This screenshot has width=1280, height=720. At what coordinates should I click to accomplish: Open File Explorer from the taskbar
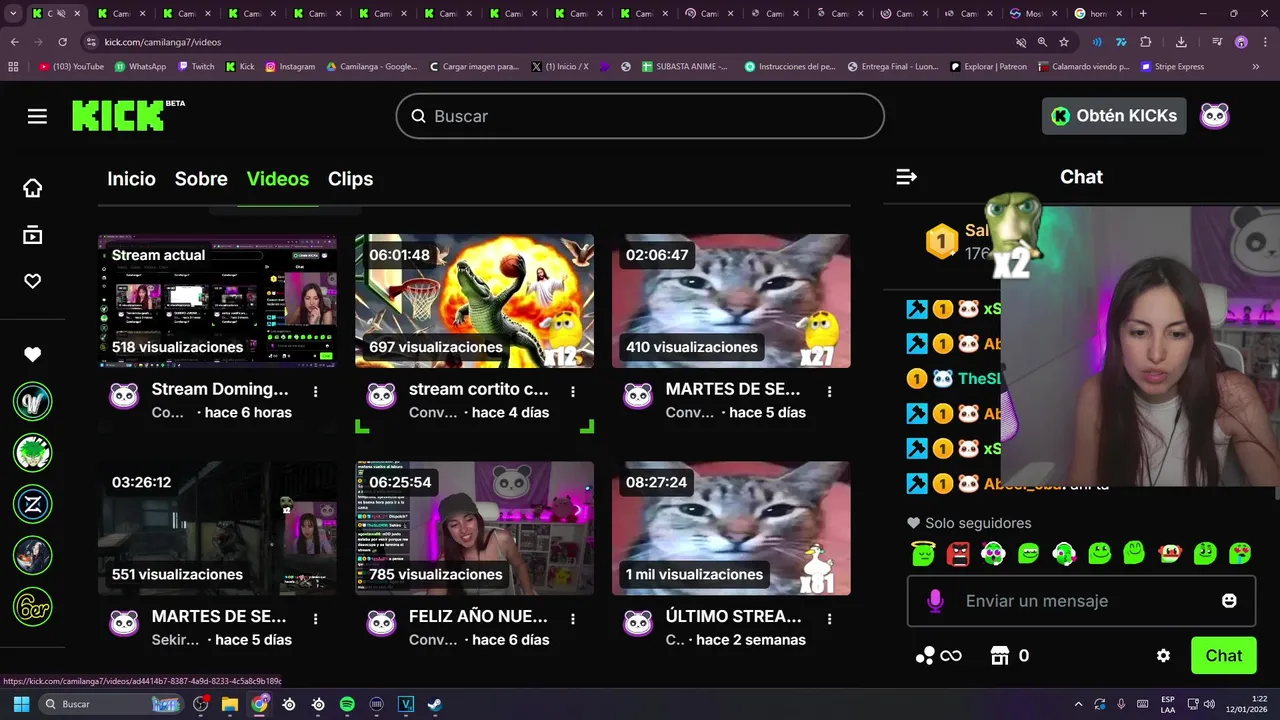coord(230,704)
